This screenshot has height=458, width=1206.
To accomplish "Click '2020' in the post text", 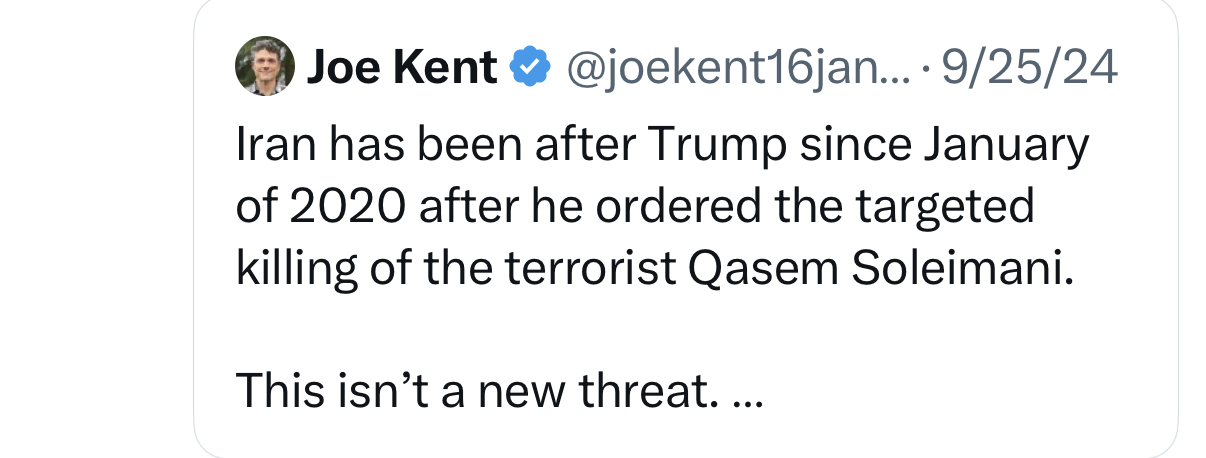I will 346,207.
